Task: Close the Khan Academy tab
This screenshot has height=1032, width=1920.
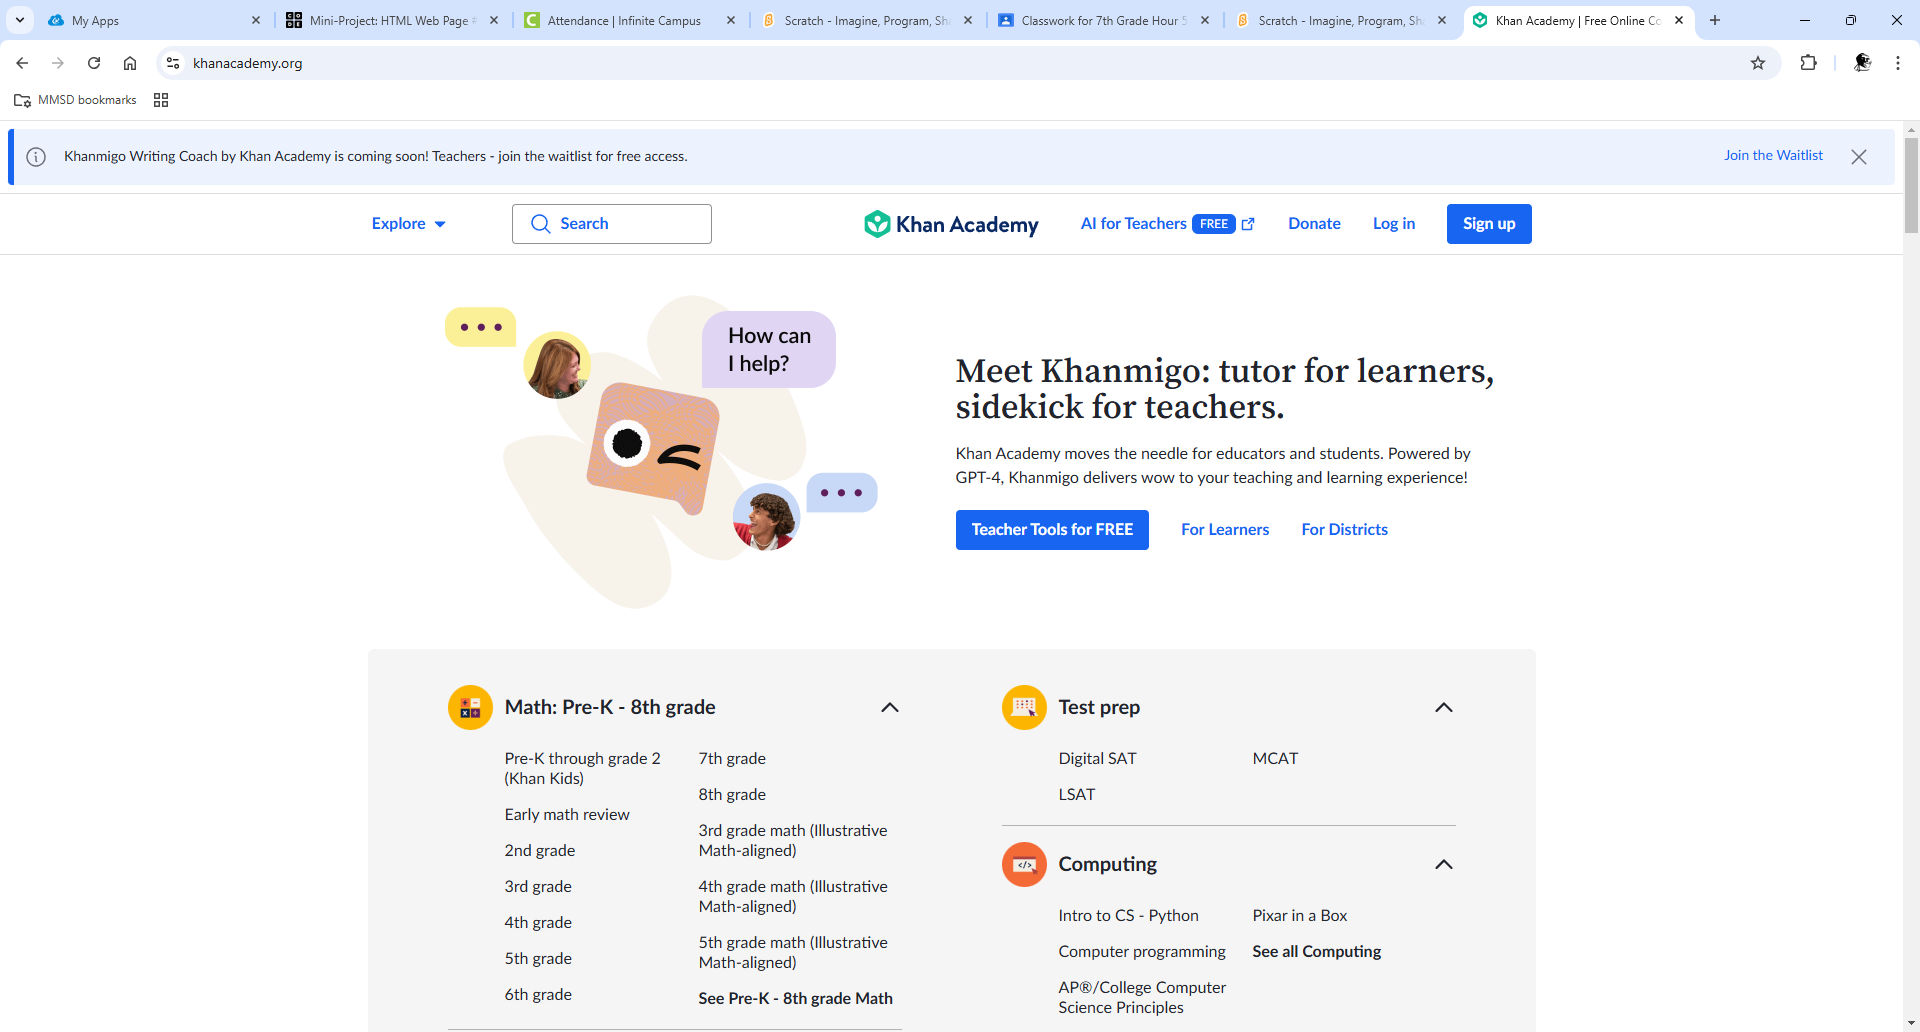Action: 1679,20
